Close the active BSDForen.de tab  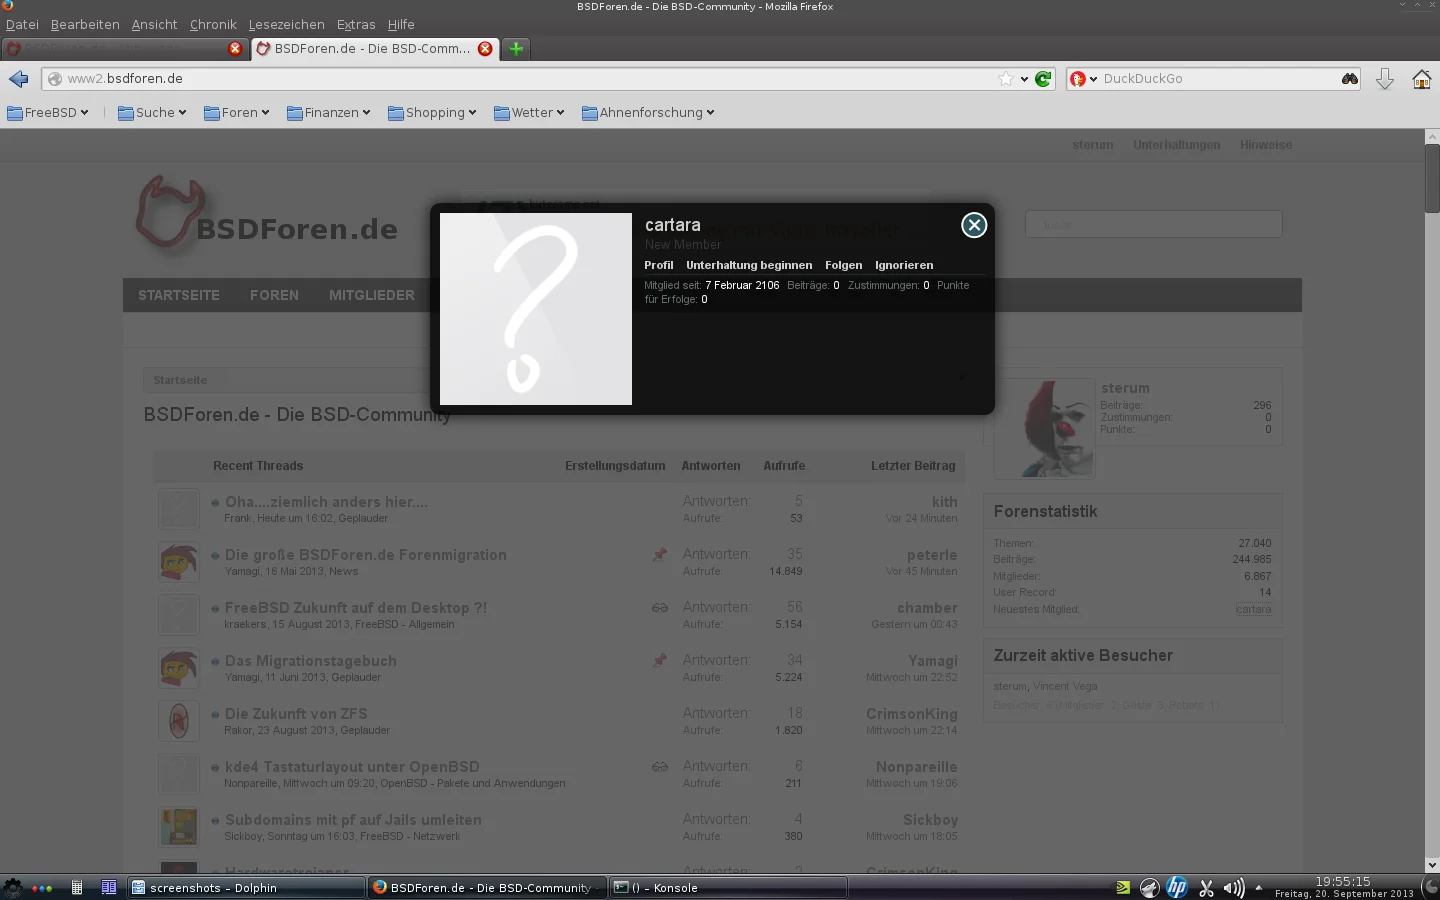point(485,48)
